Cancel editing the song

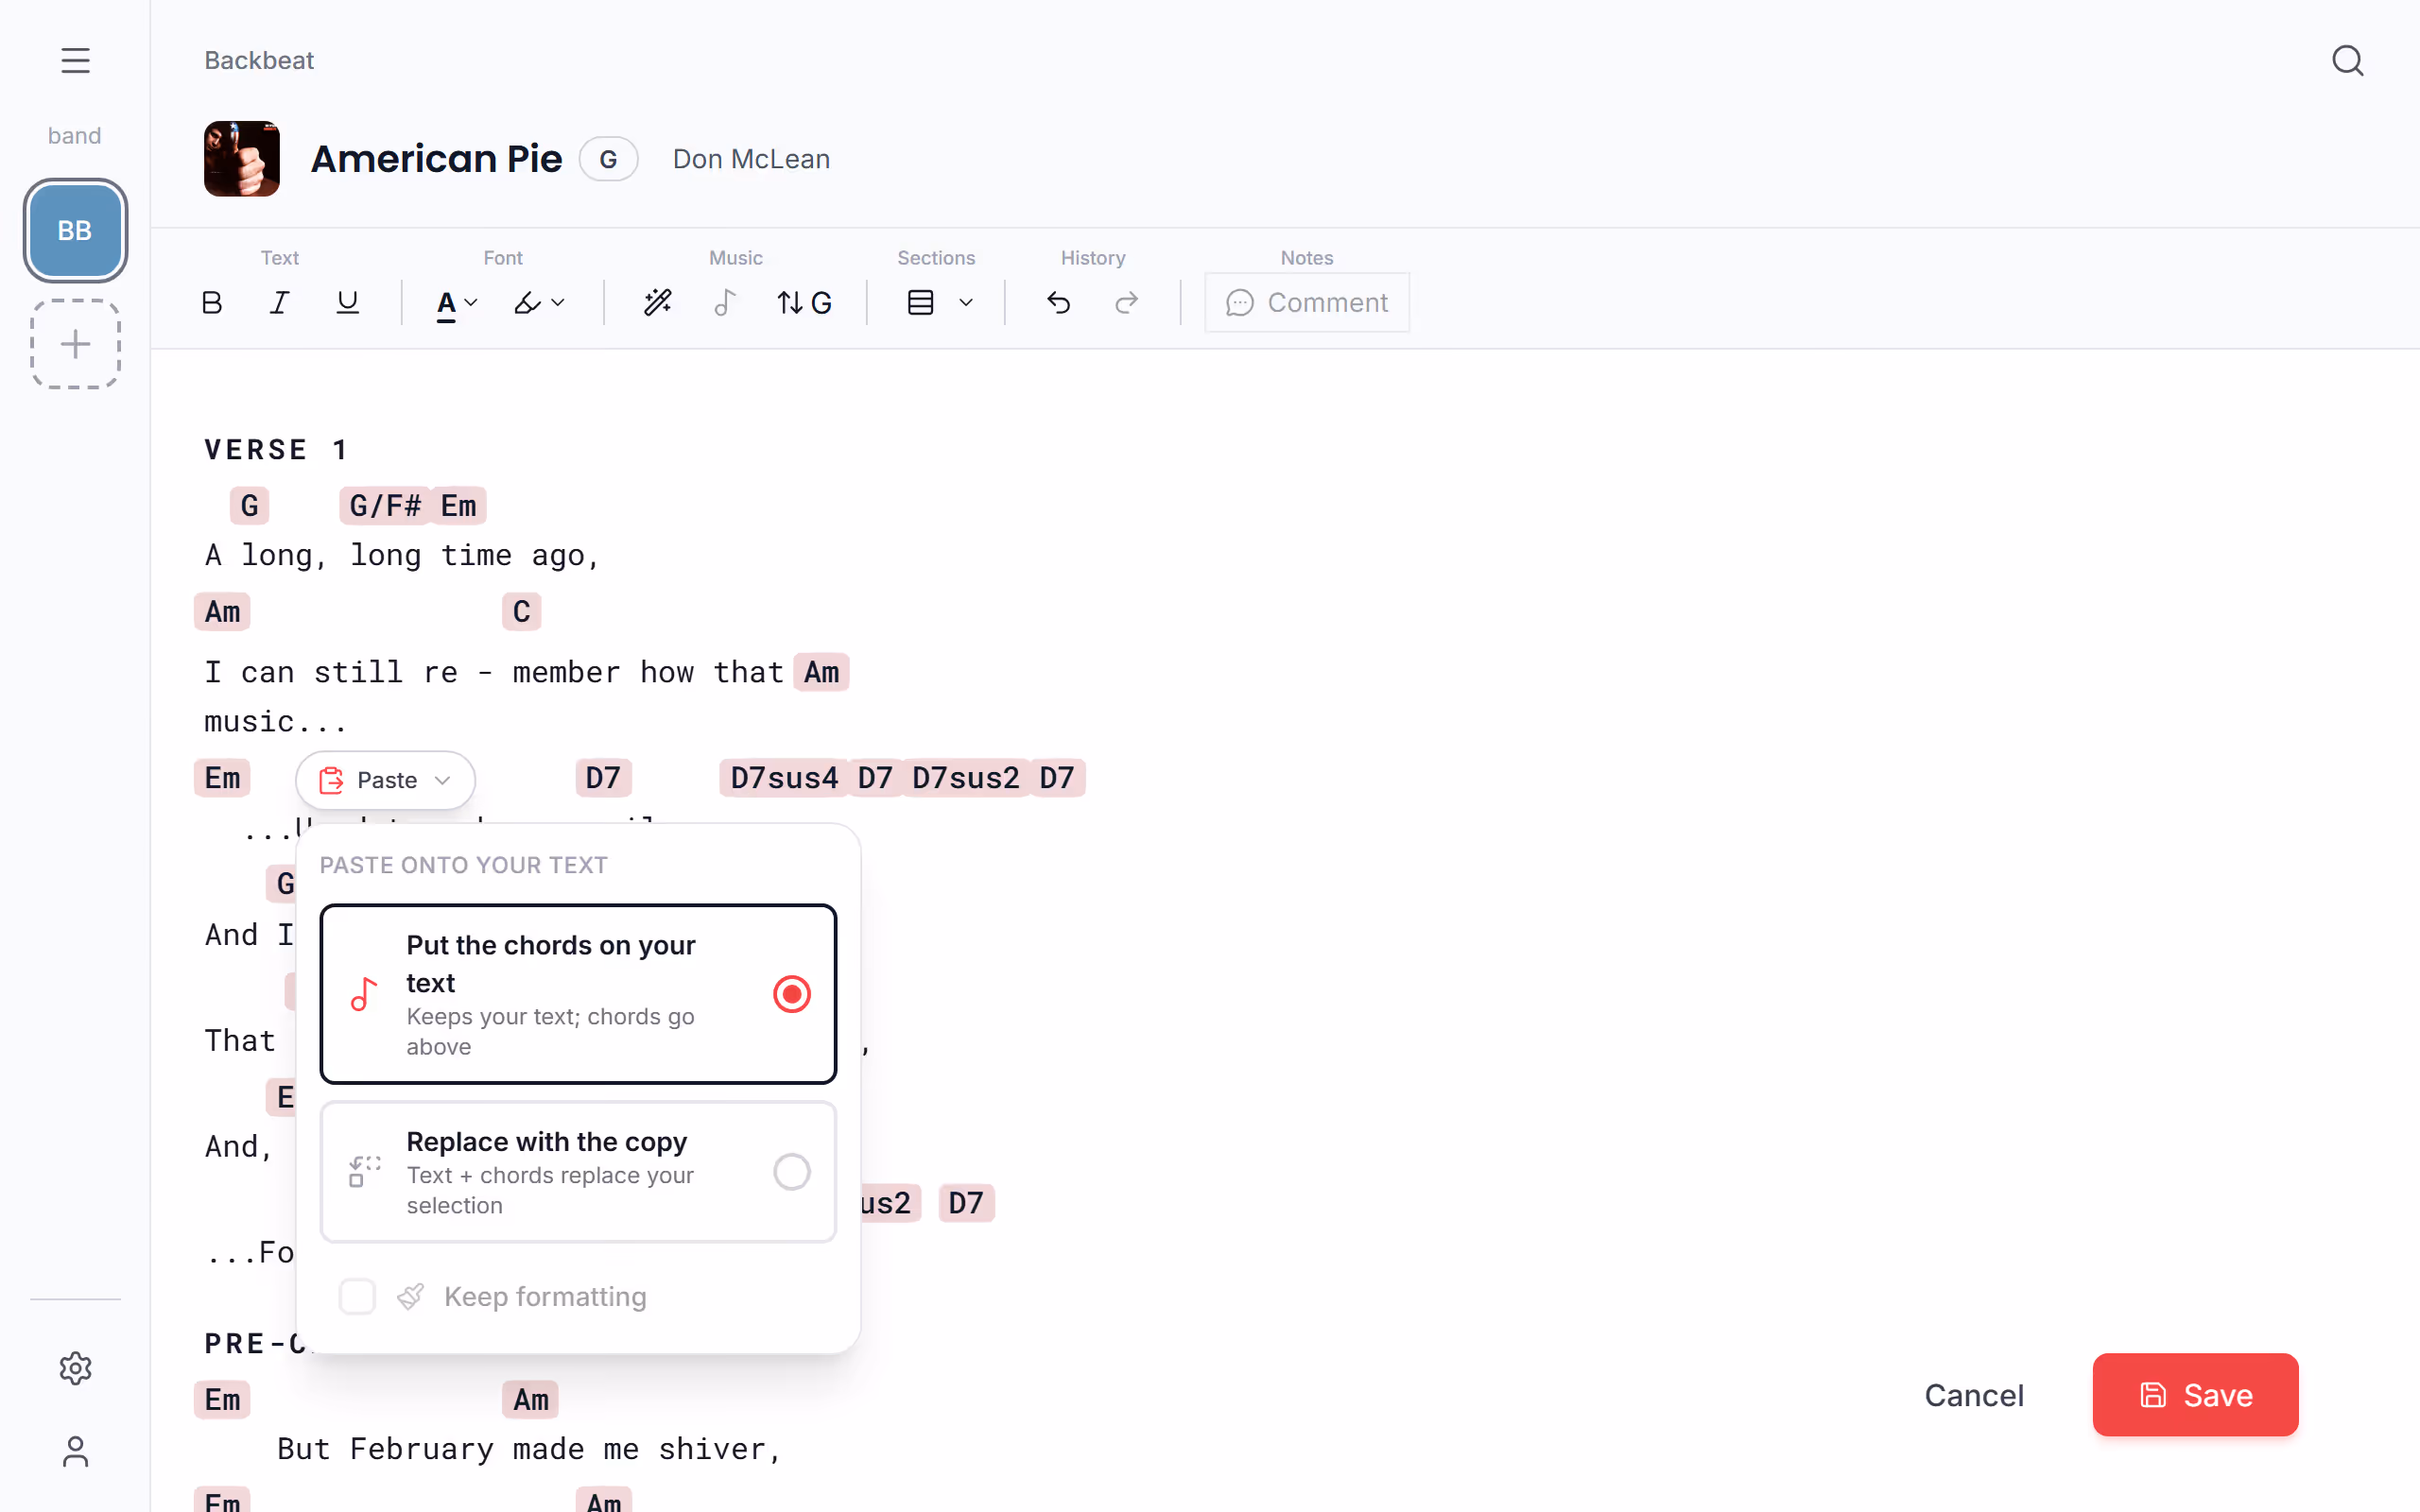click(x=1974, y=1395)
